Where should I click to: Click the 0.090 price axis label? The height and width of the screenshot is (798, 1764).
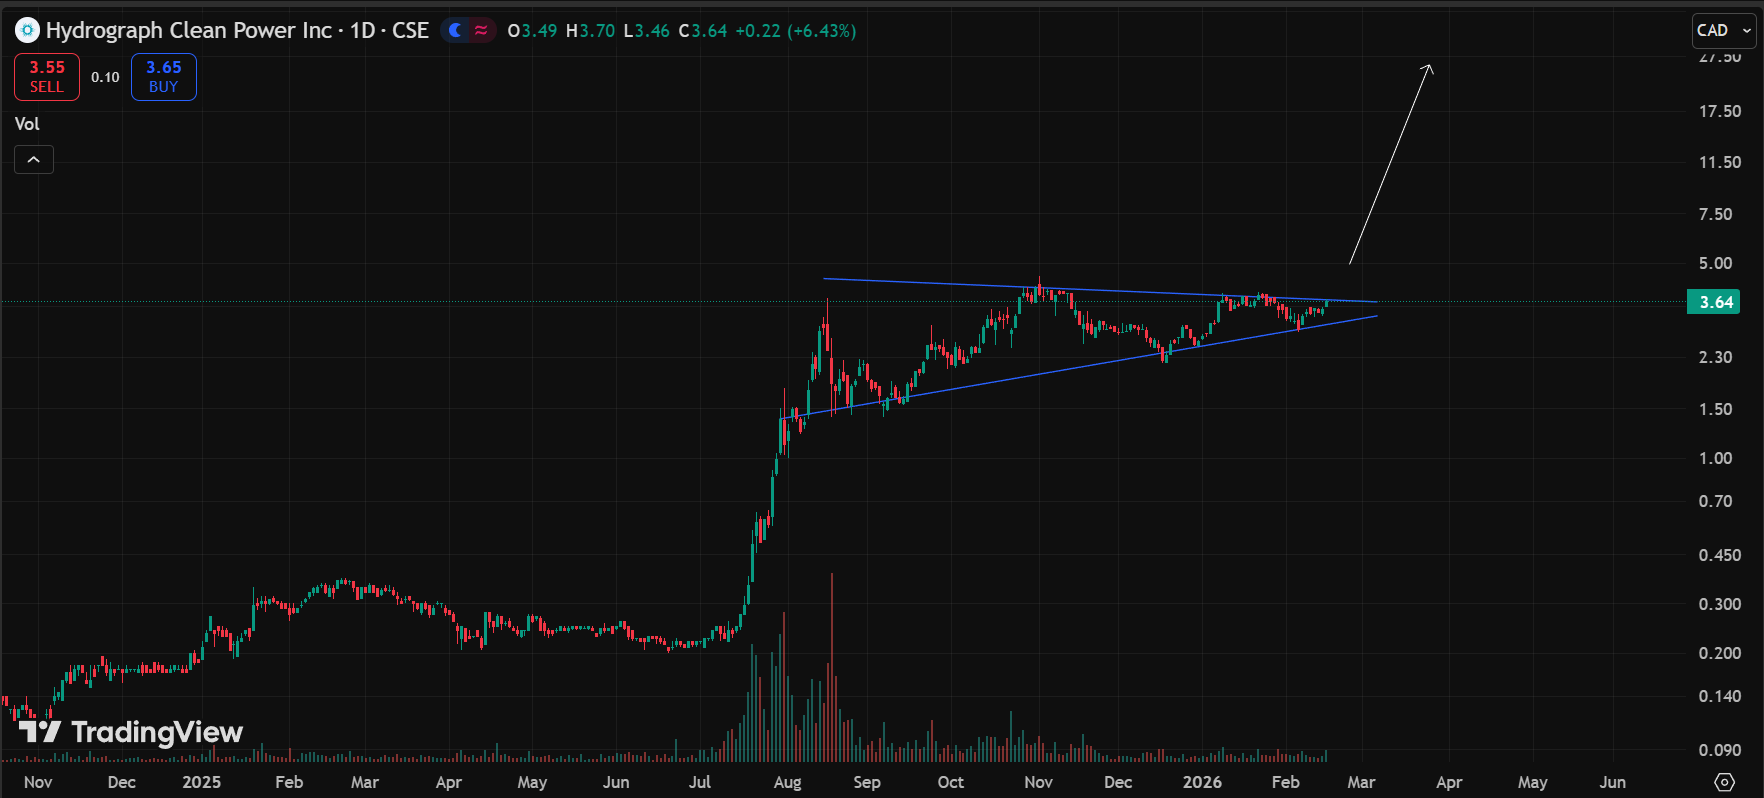click(1720, 750)
